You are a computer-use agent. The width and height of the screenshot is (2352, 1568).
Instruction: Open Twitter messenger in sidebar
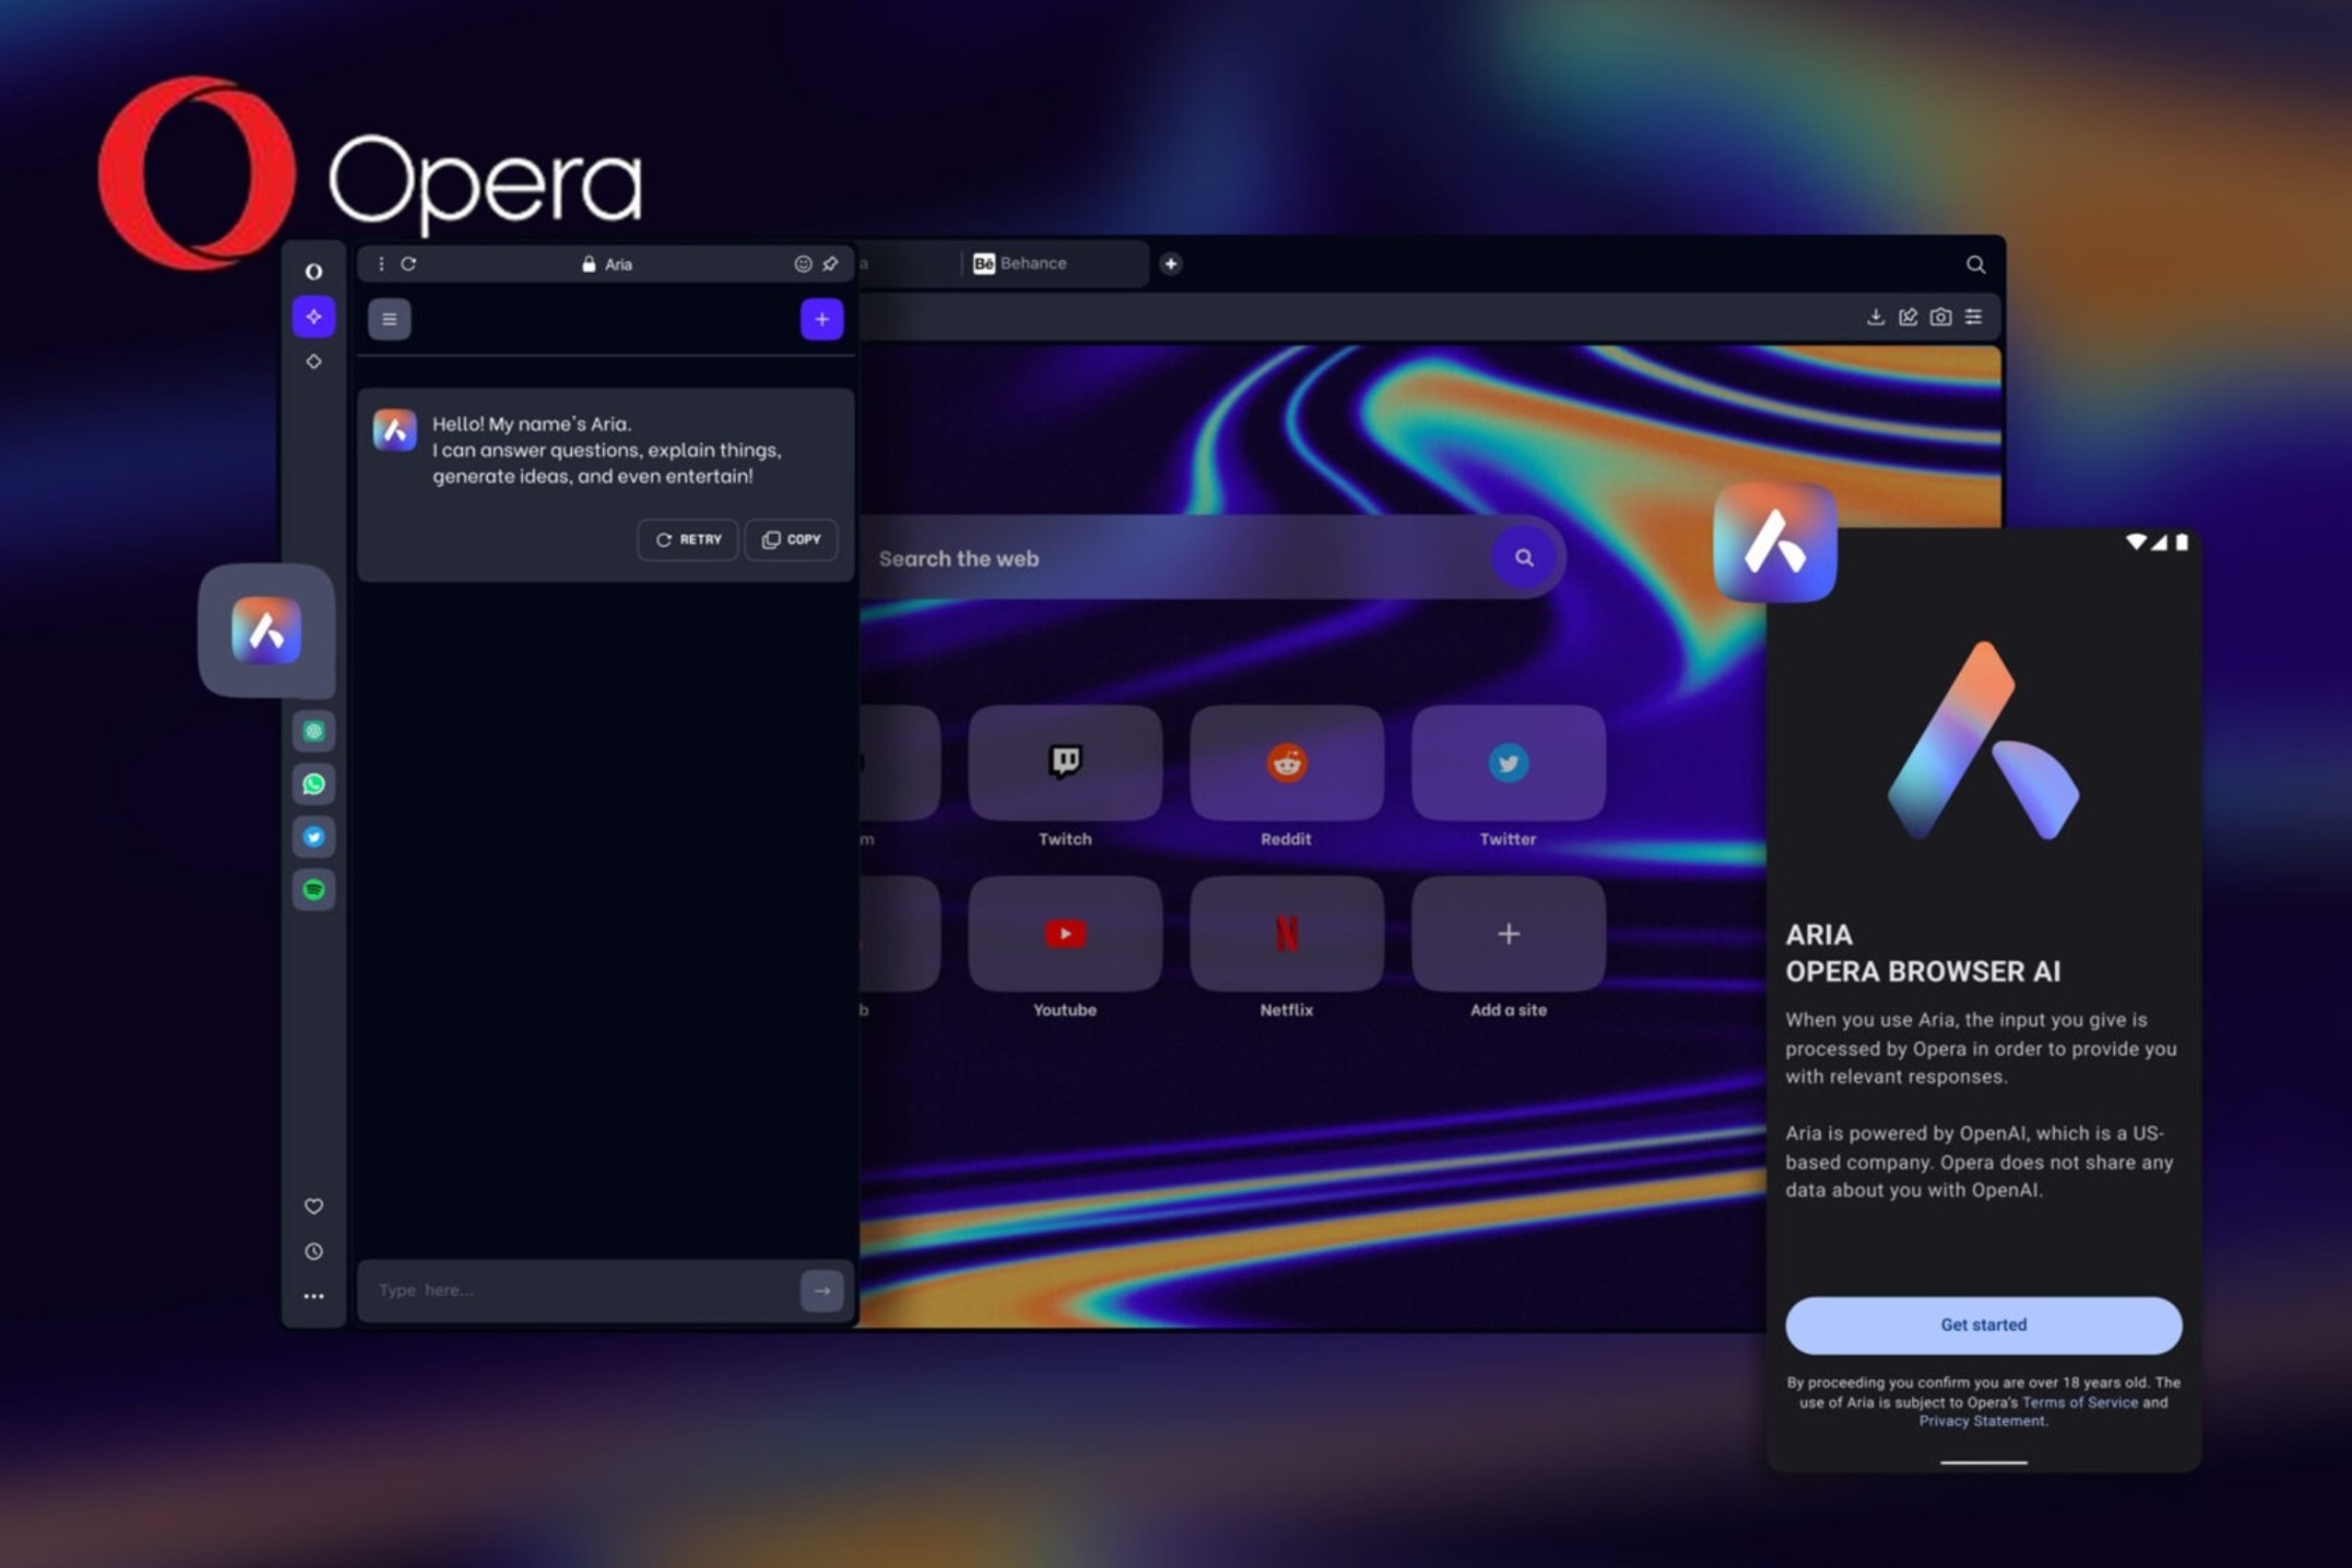click(x=313, y=837)
